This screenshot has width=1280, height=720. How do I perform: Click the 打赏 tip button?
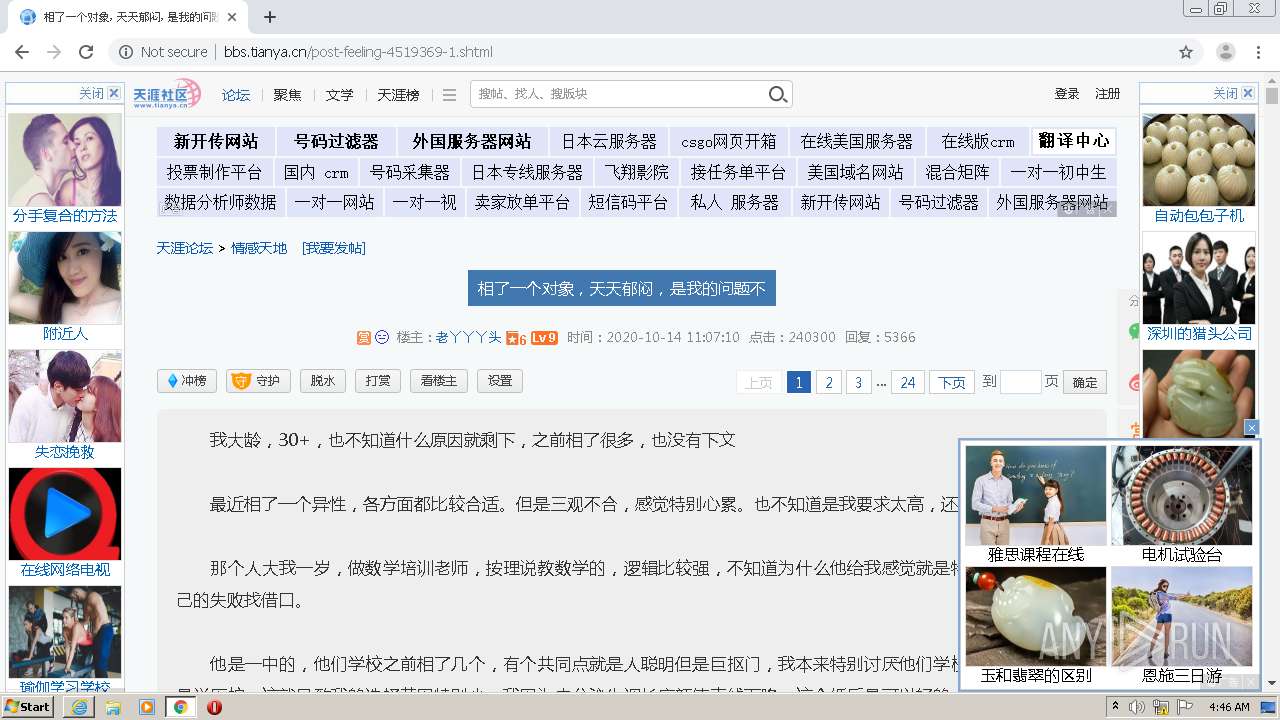(x=378, y=381)
